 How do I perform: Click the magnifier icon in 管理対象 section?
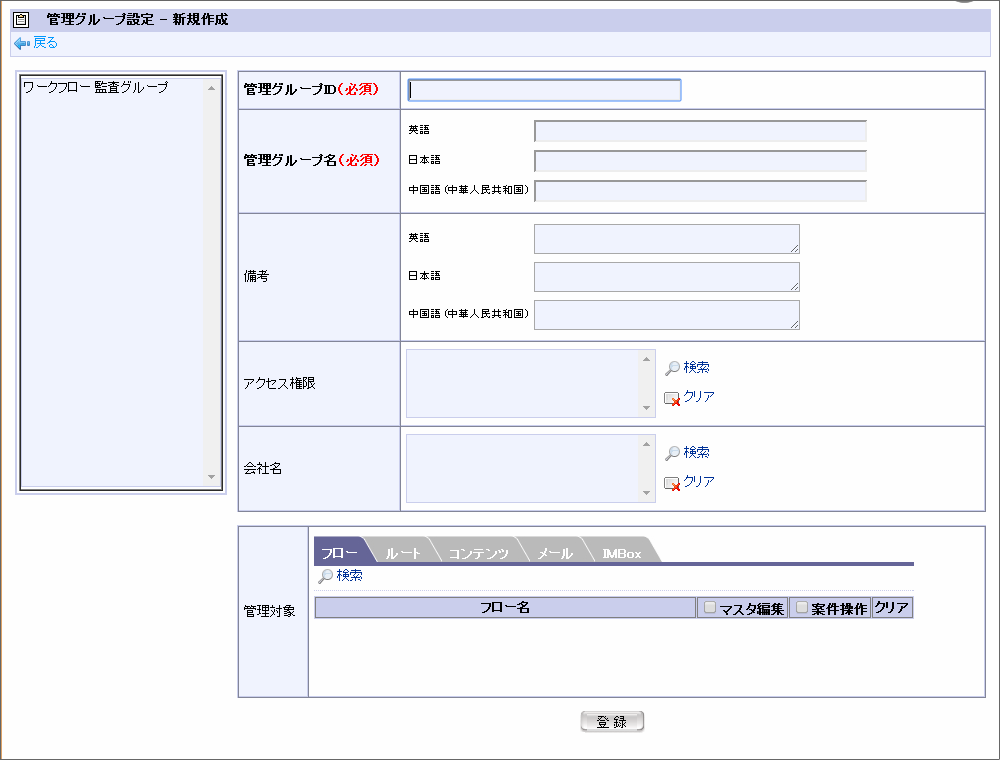coord(325,576)
